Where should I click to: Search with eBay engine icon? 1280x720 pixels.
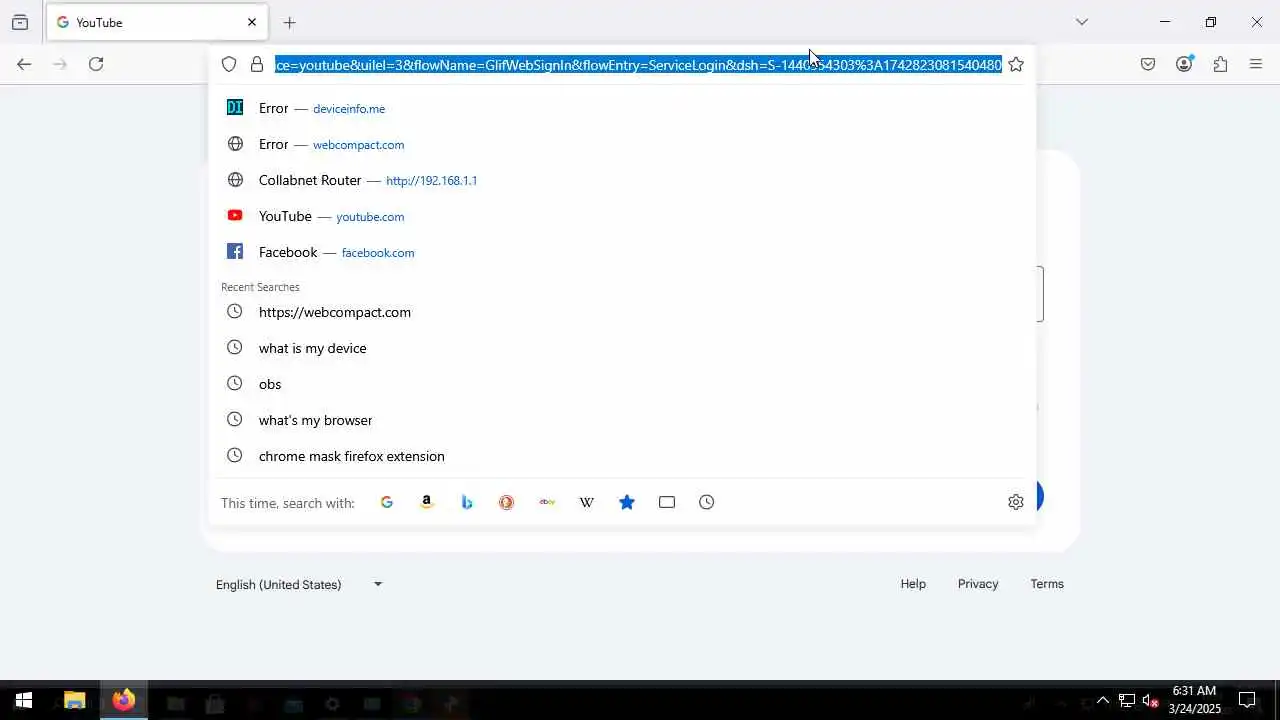point(547,502)
